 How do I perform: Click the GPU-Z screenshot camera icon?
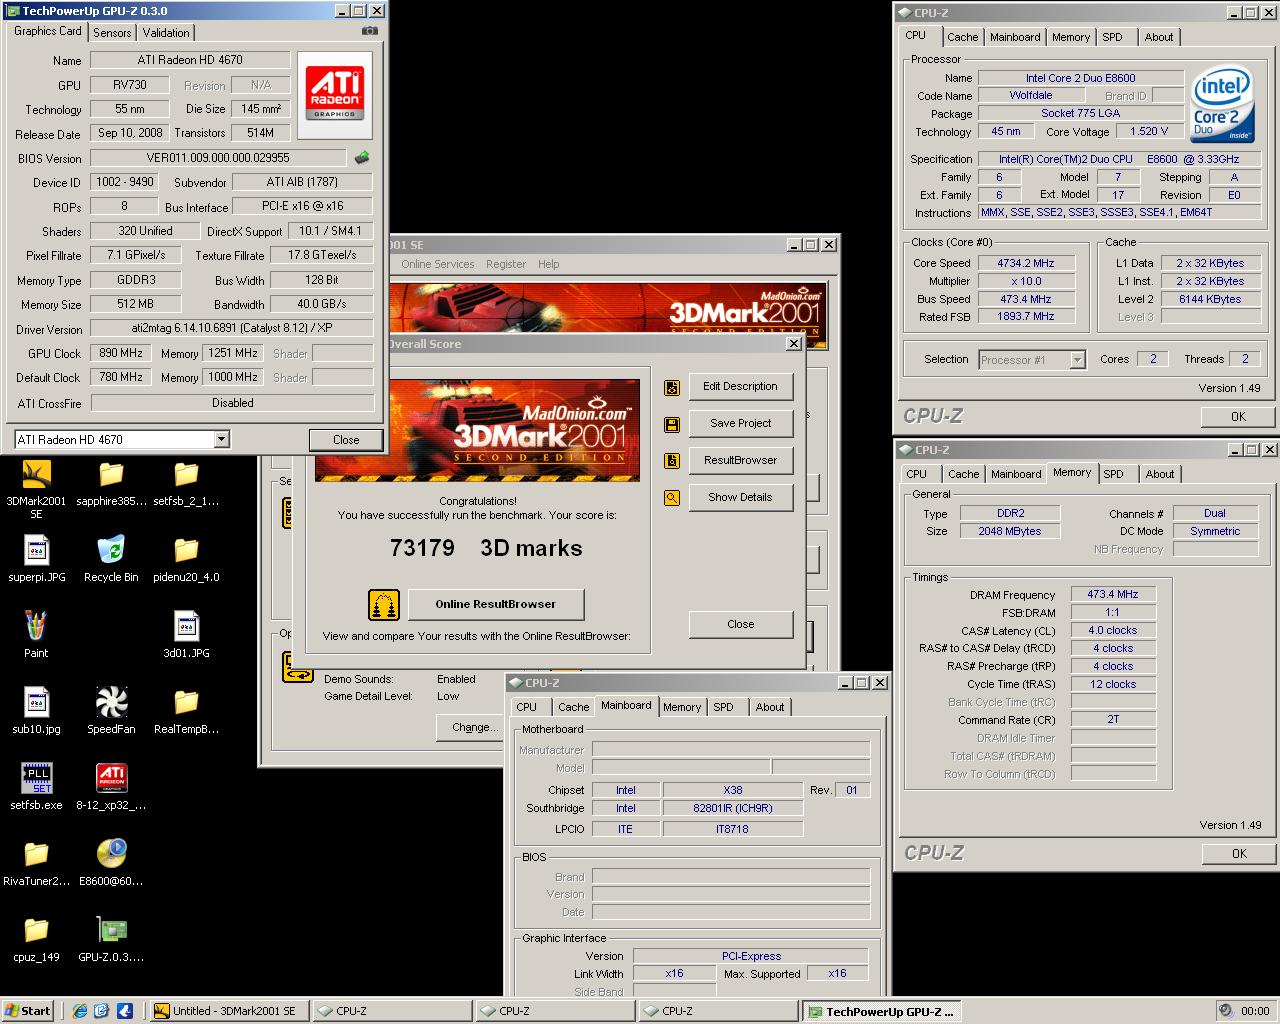point(370,31)
